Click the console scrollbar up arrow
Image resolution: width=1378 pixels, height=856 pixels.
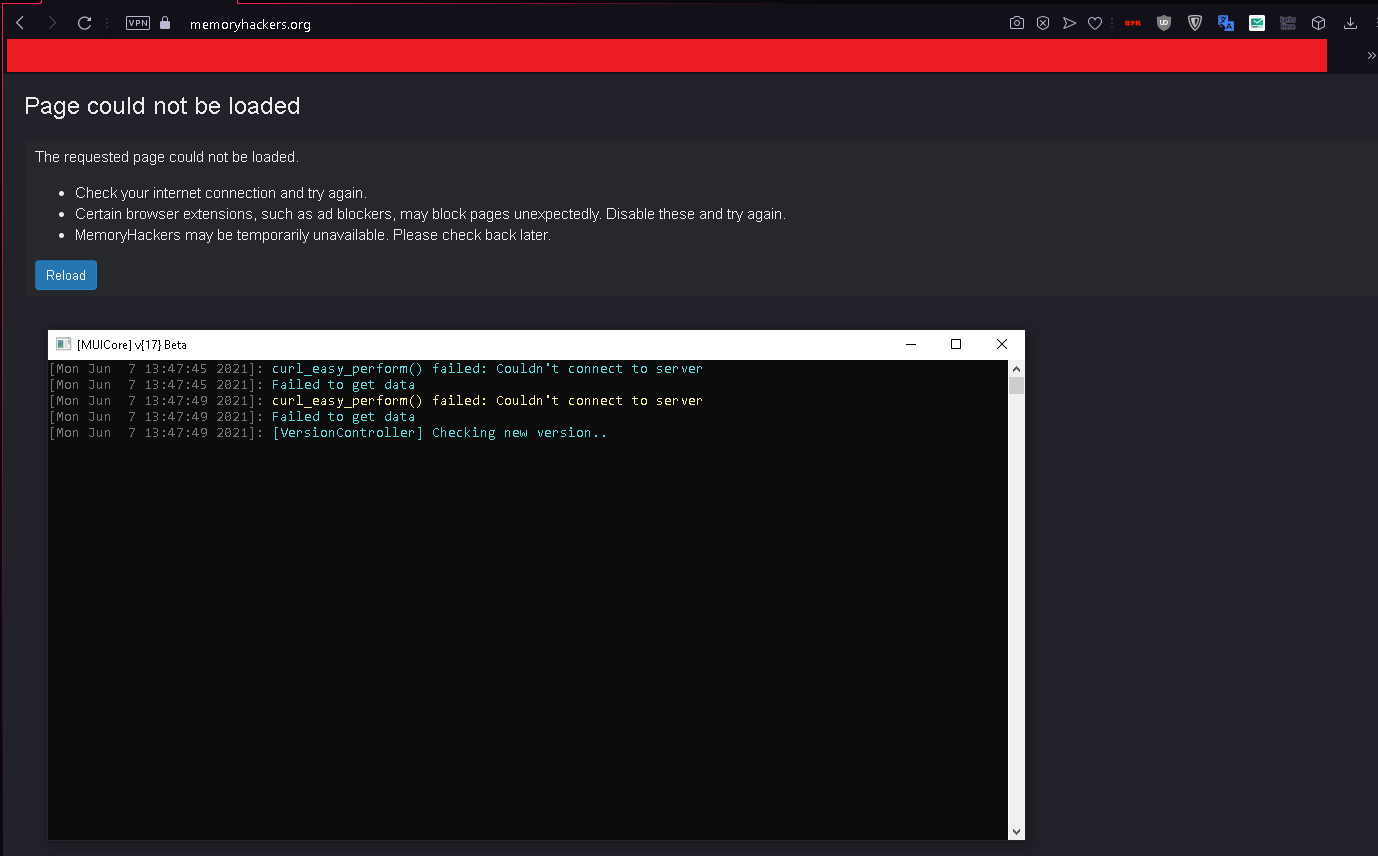pyautogui.click(x=1016, y=368)
